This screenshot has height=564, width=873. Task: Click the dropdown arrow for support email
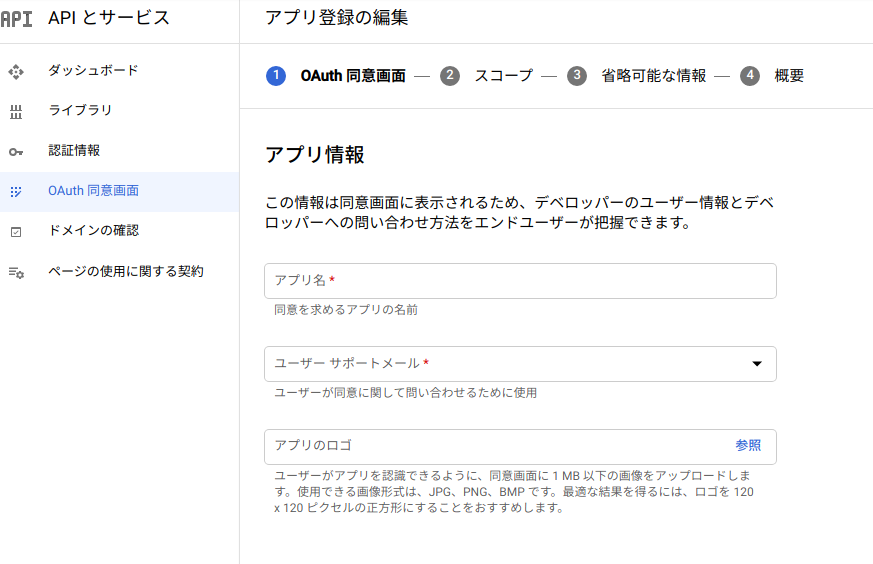pyautogui.click(x=757, y=364)
